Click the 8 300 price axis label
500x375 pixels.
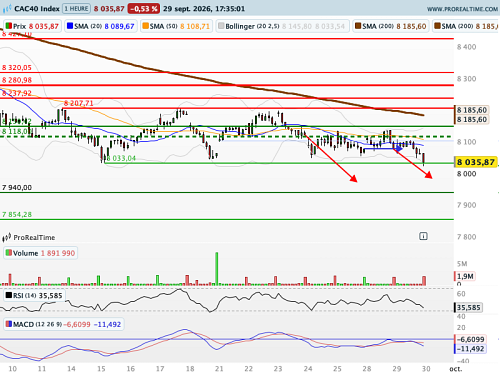466,79
